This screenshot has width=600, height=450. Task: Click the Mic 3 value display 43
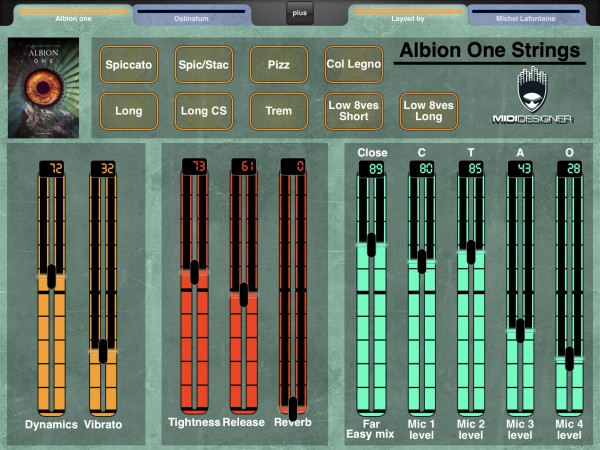click(520, 169)
